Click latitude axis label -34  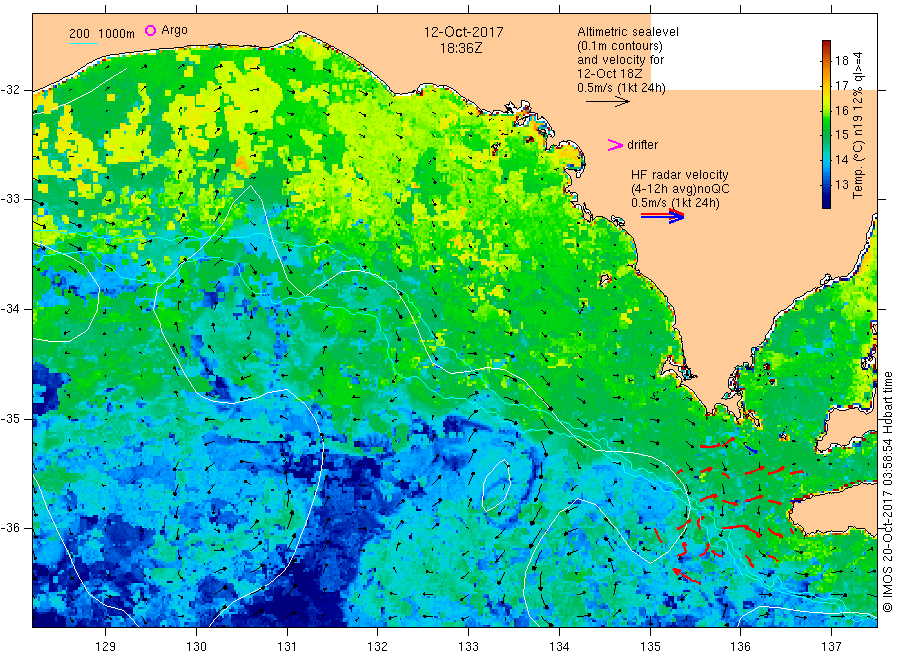click(11, 309)
